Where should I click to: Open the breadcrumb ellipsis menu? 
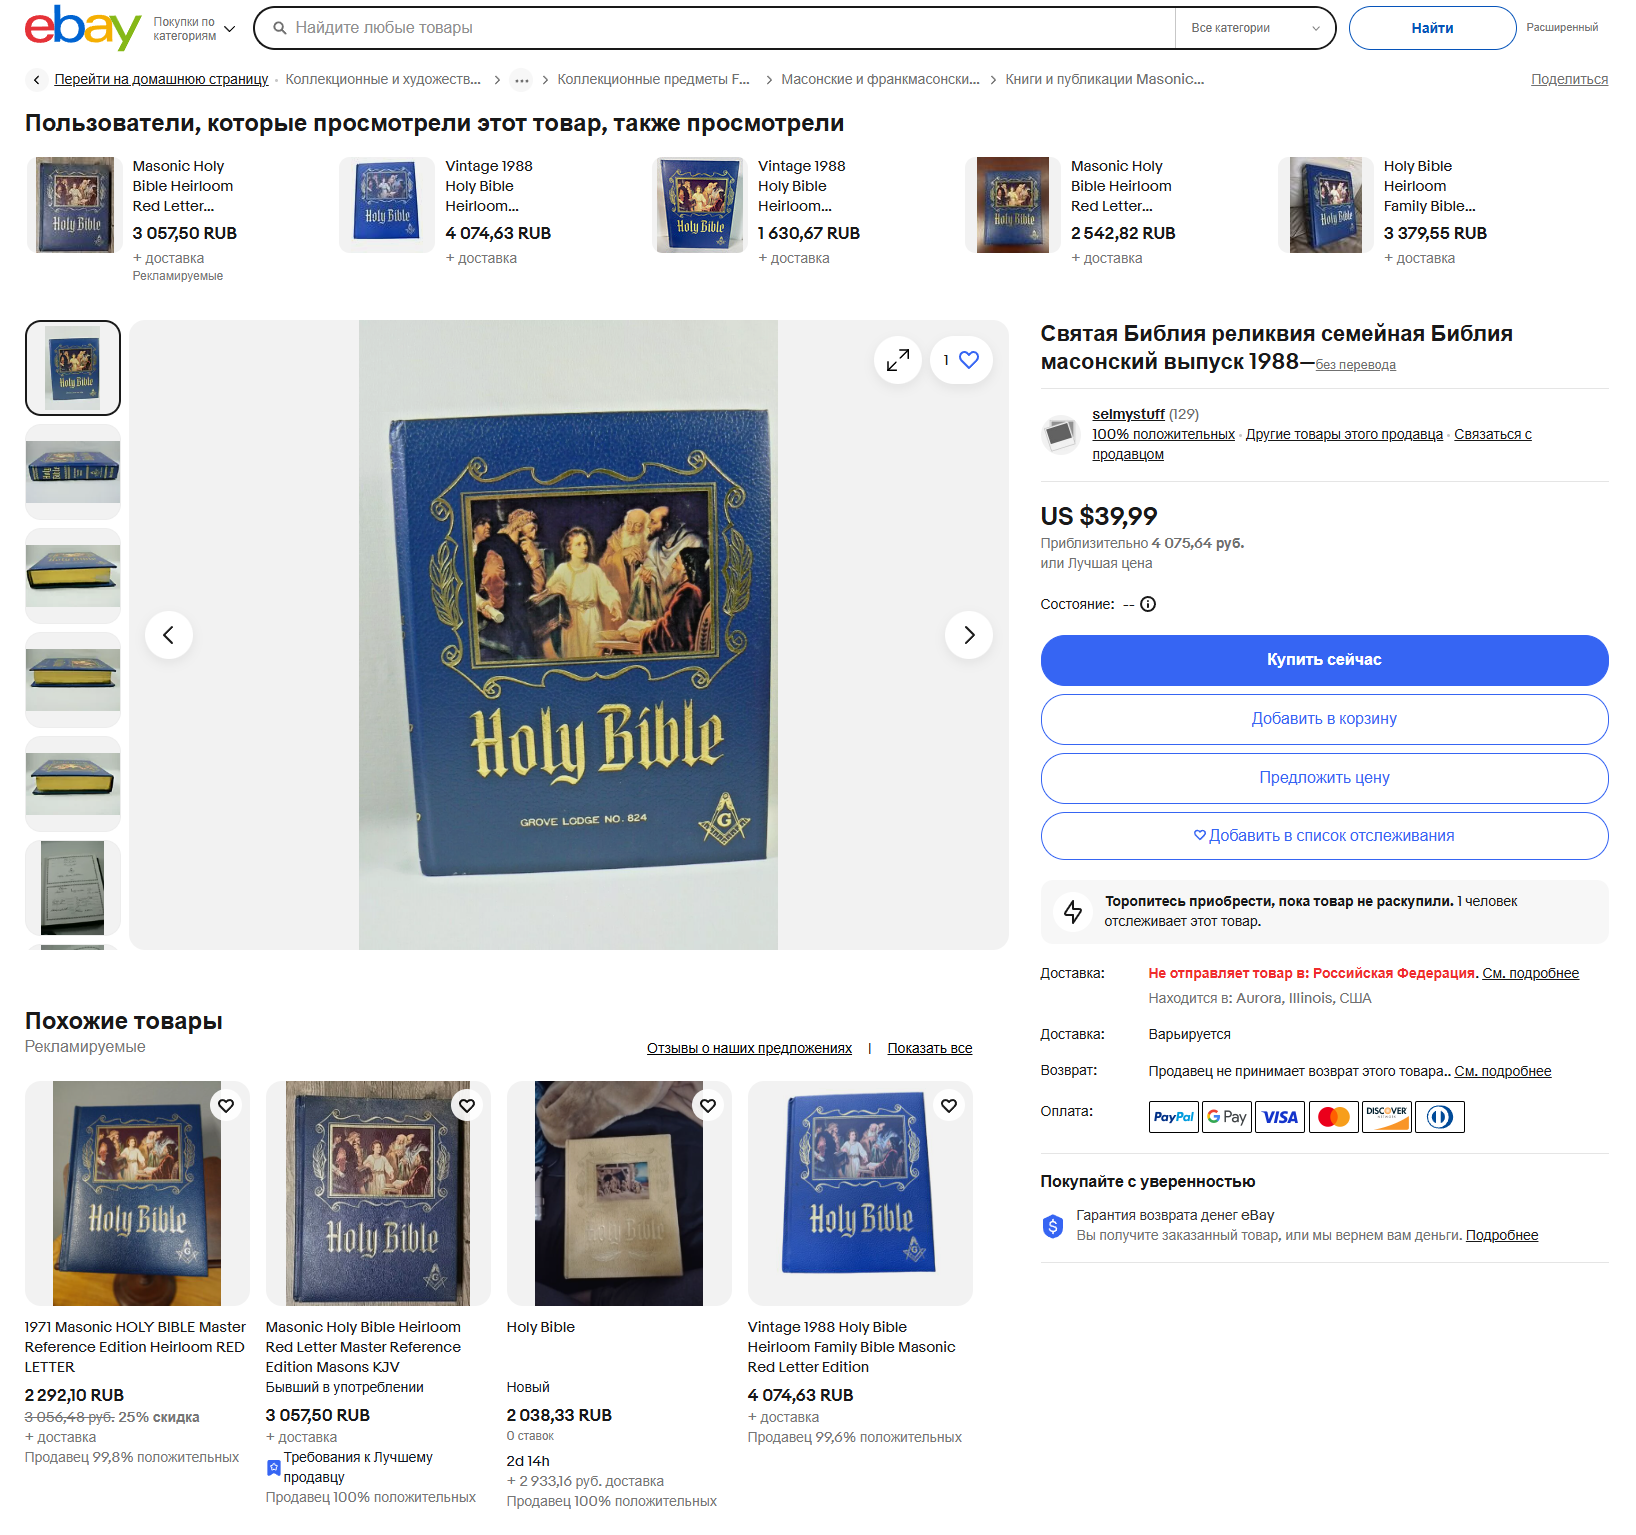tap(521, 80)
